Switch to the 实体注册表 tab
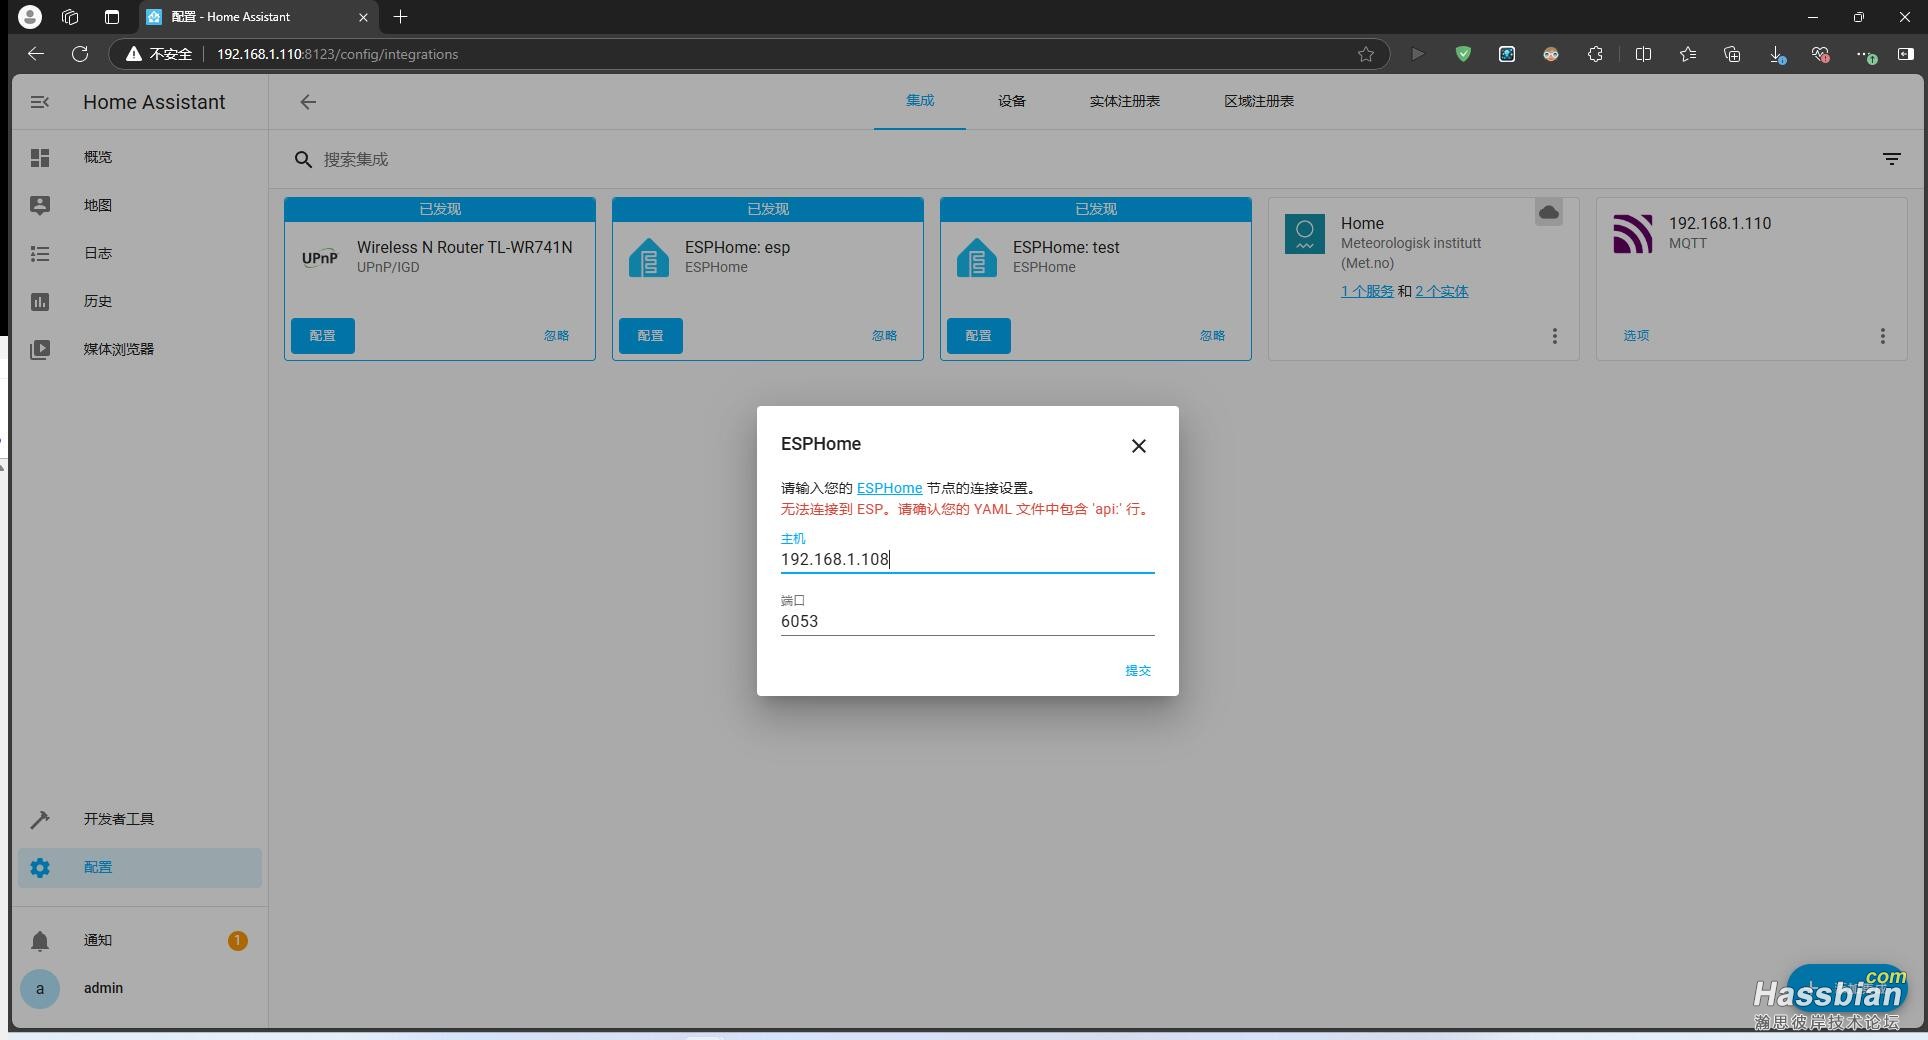 [1125, 101]
